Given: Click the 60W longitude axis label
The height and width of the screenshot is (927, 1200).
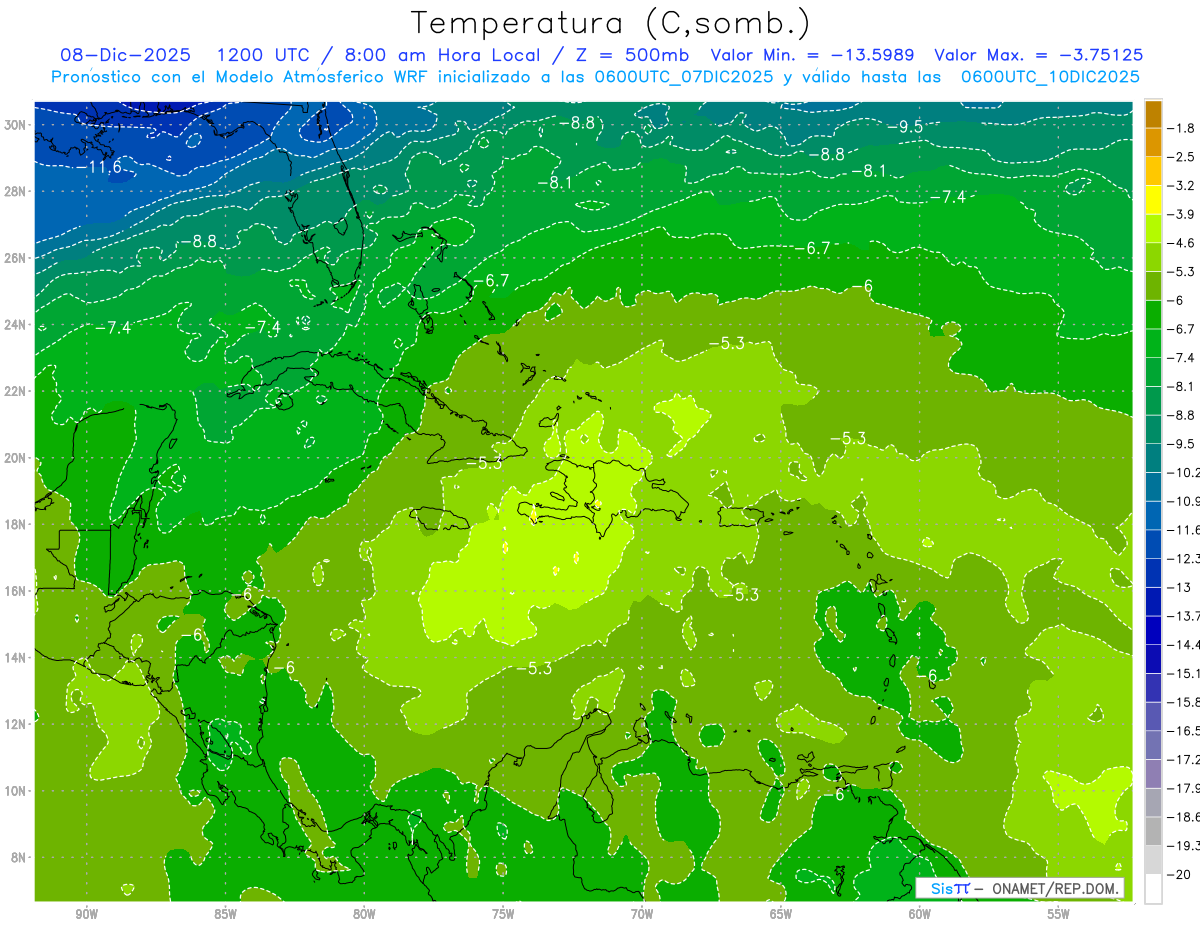Looking at the screenshot, I should pyautogui.click(x=920, y=915).
